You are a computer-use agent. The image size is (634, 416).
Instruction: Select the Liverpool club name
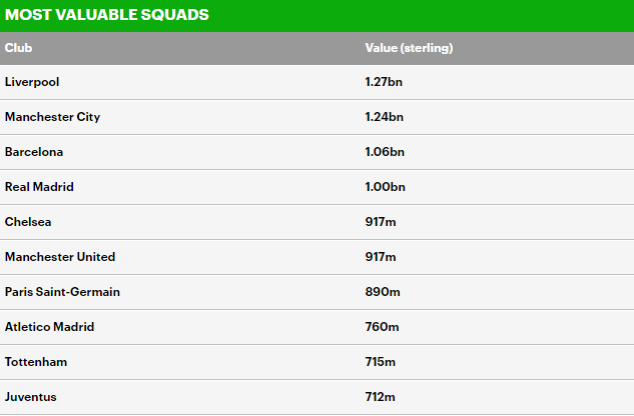coord(32,82)
